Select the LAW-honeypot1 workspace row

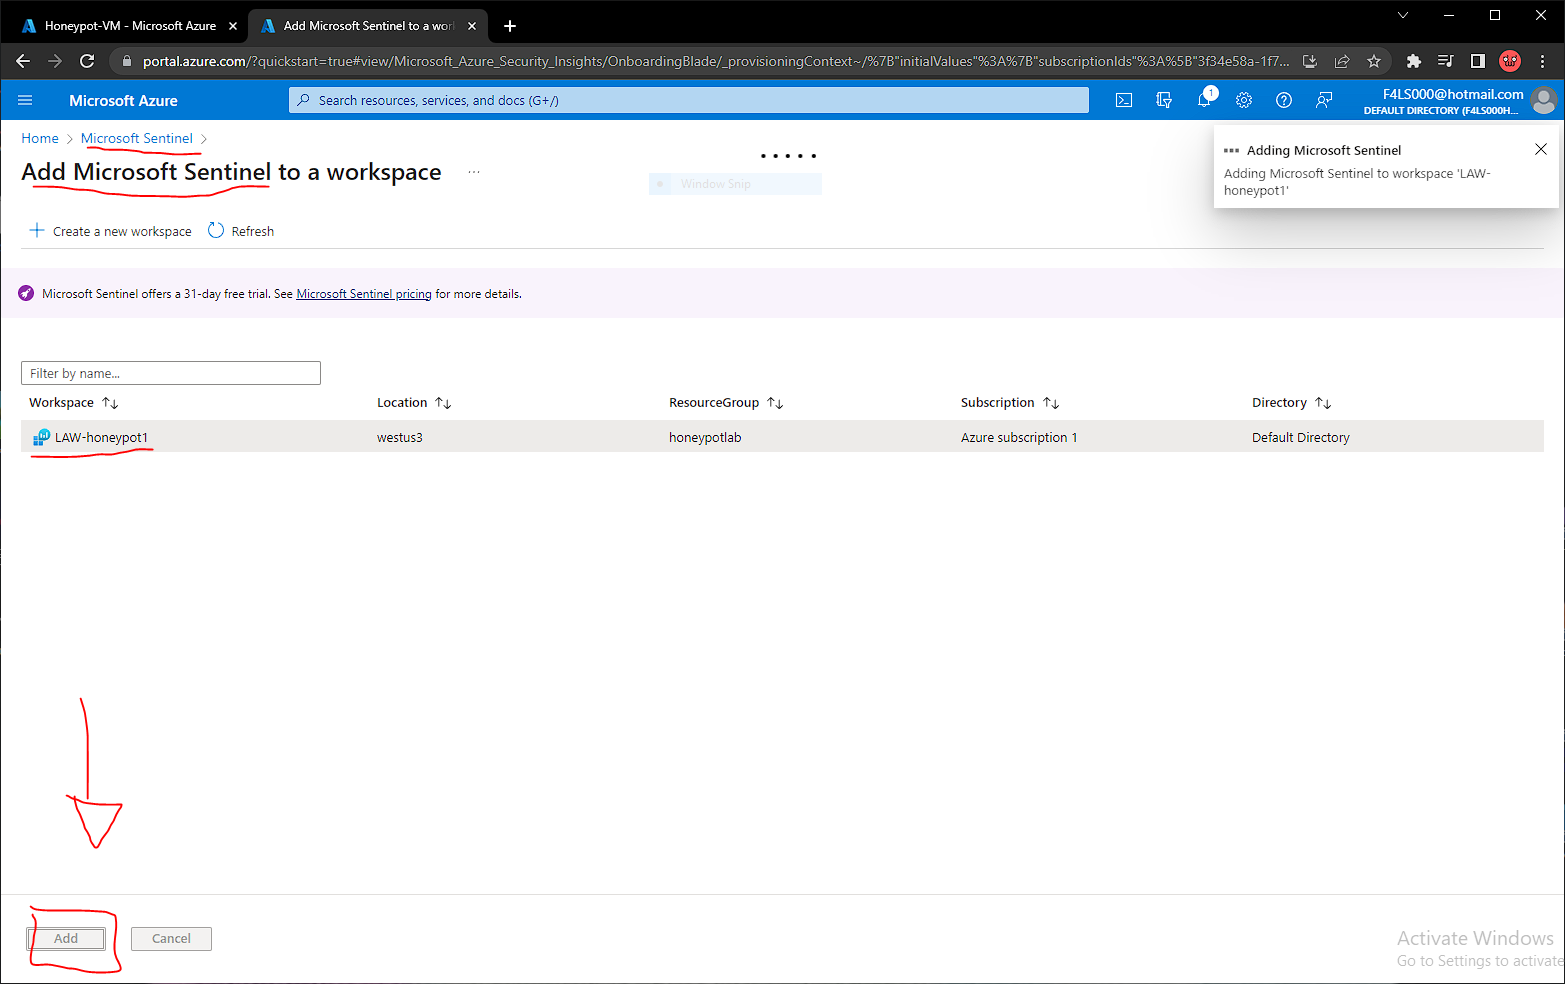coord(782,437)
